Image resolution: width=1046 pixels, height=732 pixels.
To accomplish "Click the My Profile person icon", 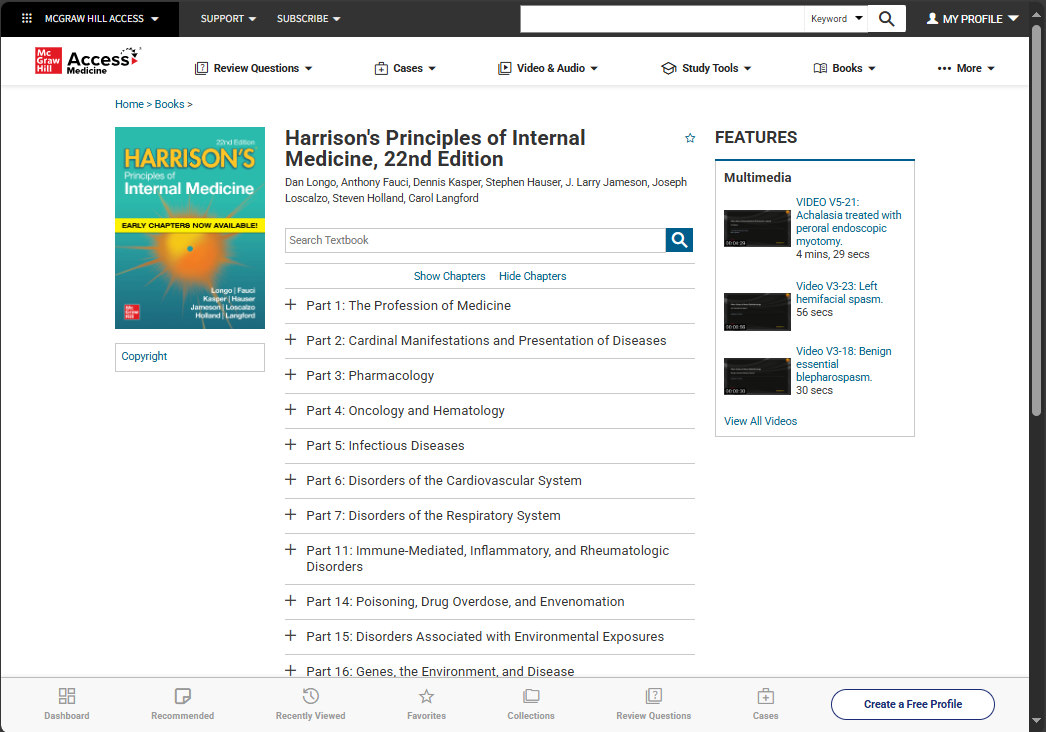I will pos(932,19).
